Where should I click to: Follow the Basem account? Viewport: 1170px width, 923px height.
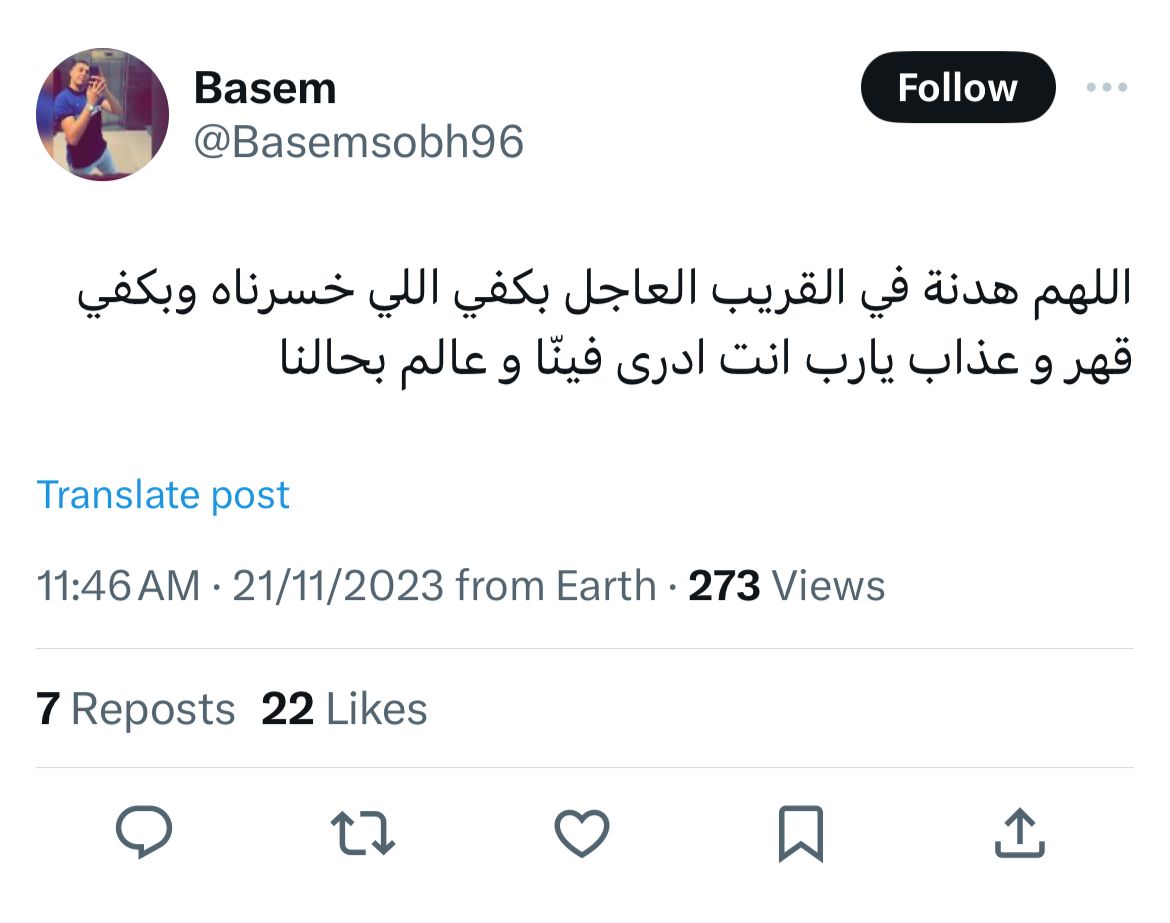tap(957, 88)
